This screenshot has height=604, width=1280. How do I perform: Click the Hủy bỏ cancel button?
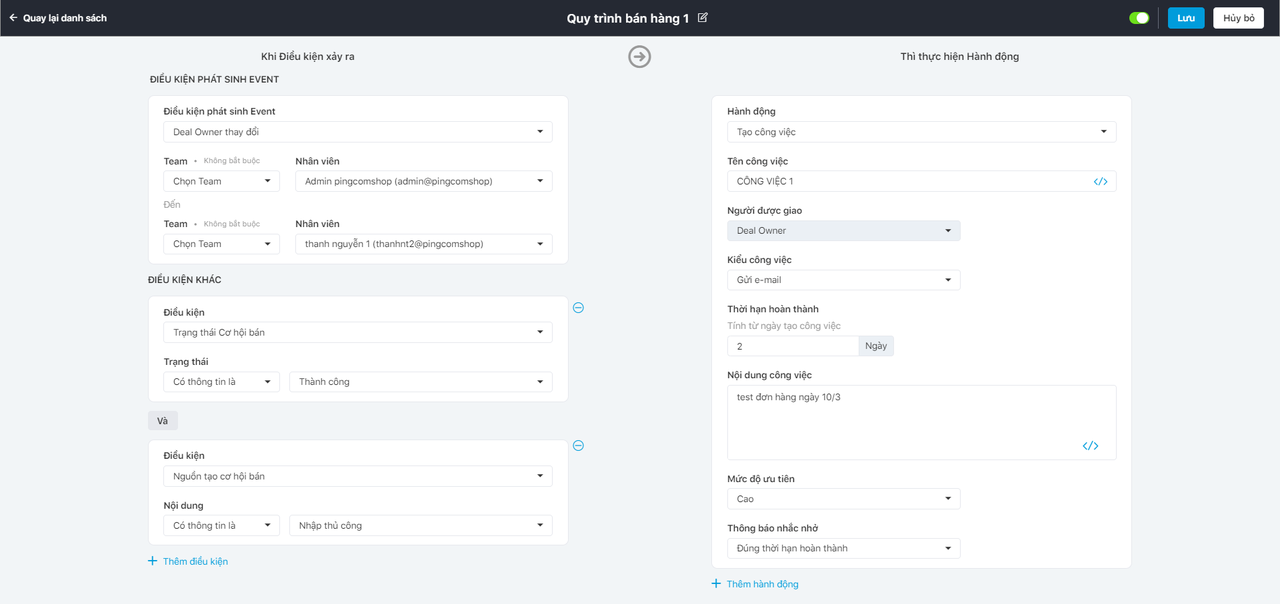tap(1238, 18)
